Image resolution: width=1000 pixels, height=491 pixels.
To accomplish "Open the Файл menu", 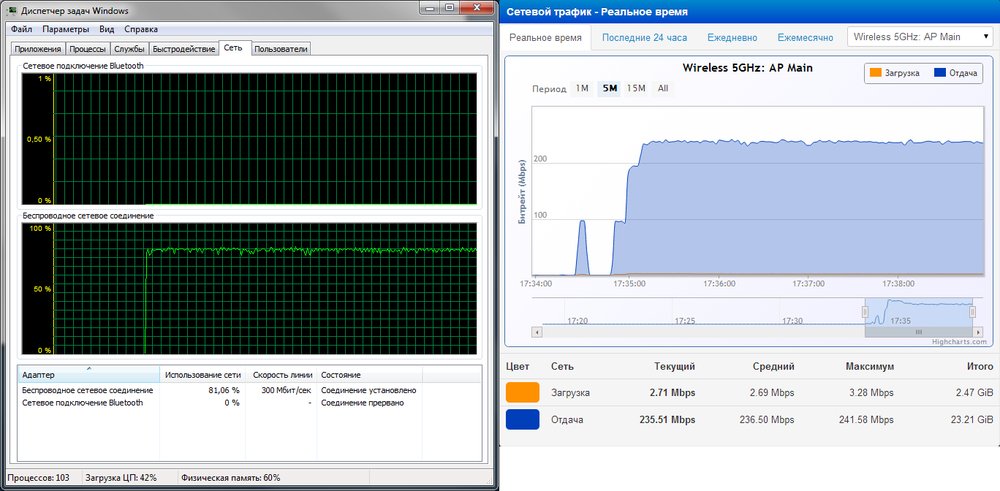I will [21, 29].
